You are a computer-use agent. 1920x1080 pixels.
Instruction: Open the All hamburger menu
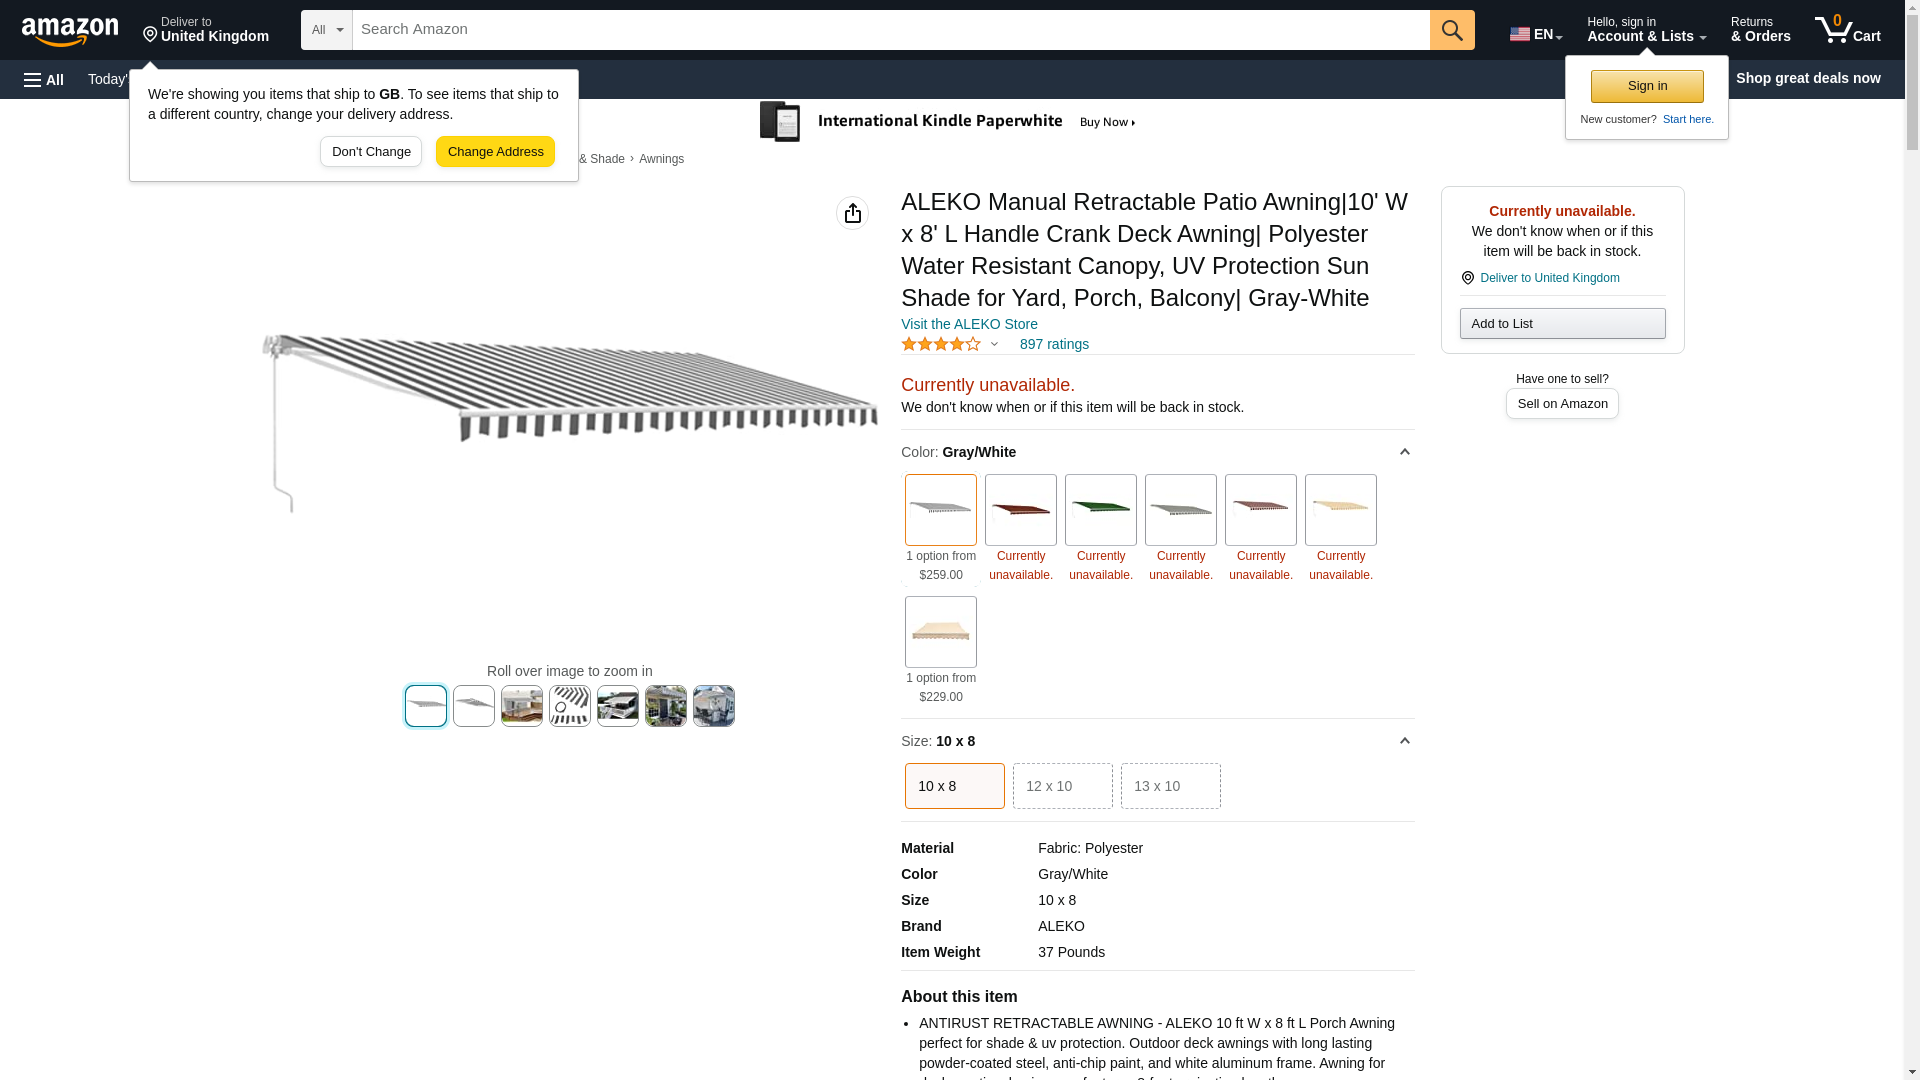(44, 79)
